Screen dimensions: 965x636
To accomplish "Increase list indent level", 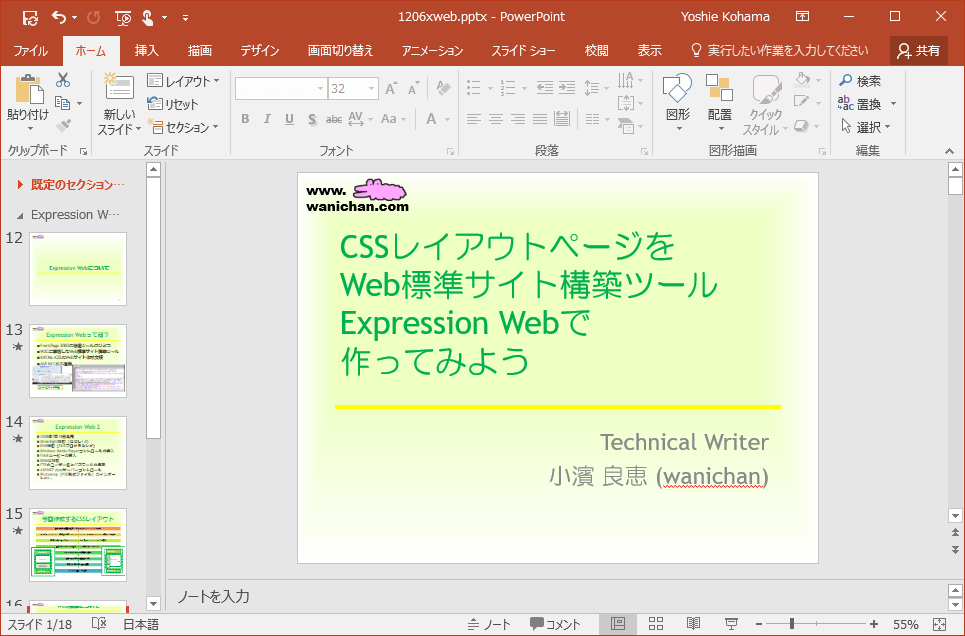I will pos(567,88).
